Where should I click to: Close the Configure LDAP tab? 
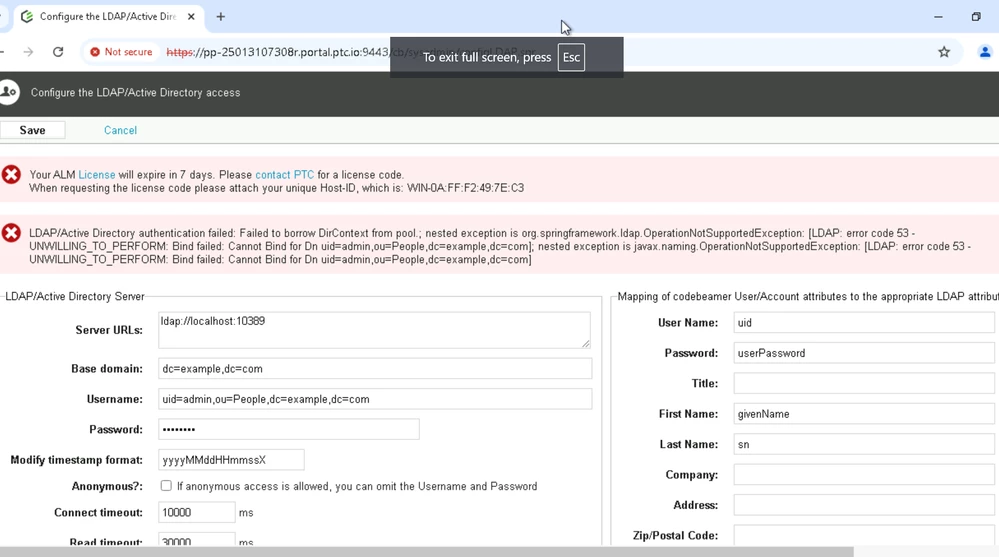(x=191, y=17)
